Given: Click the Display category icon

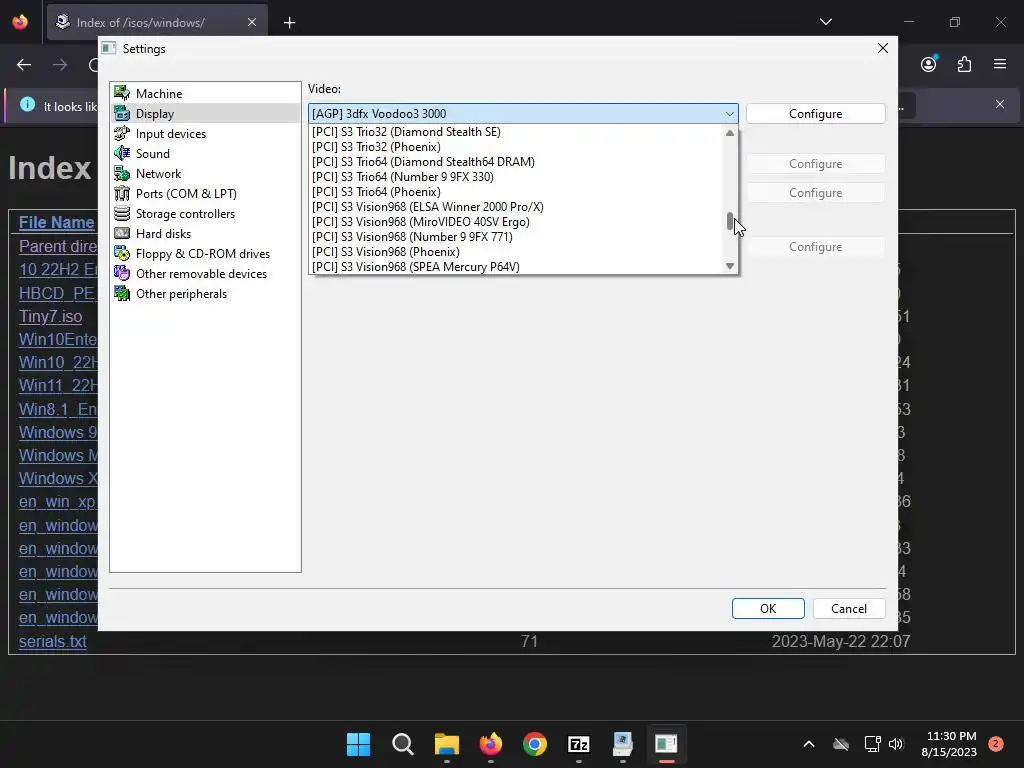Looking at the screenshot, I should [x=122, y=114].
